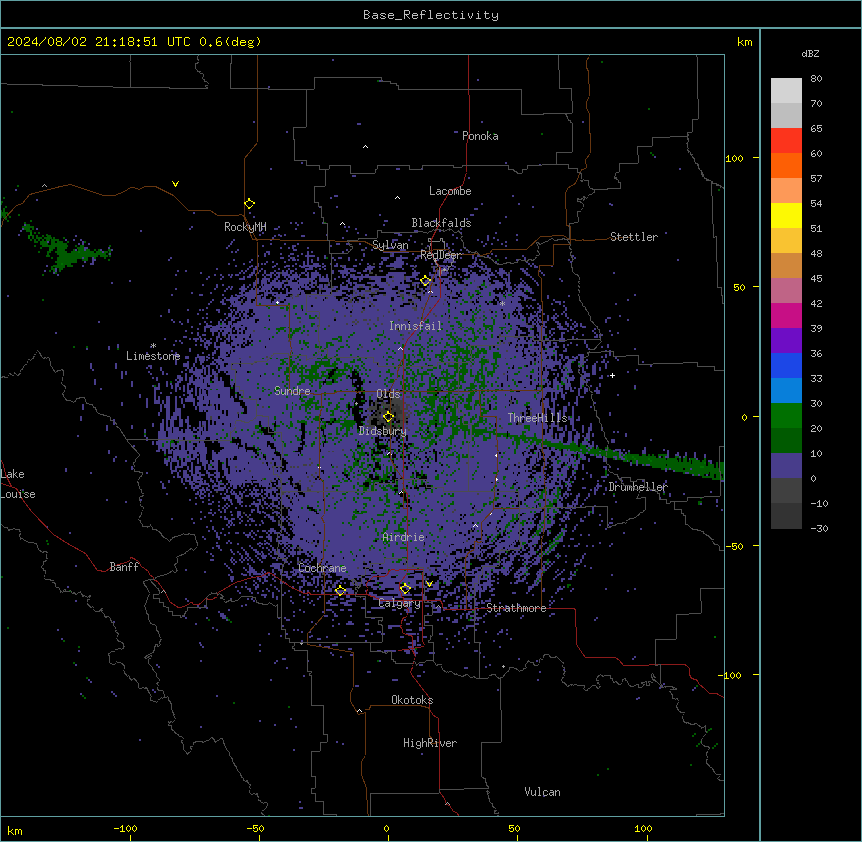Click the Vulcan label

(x=542, y=792)
